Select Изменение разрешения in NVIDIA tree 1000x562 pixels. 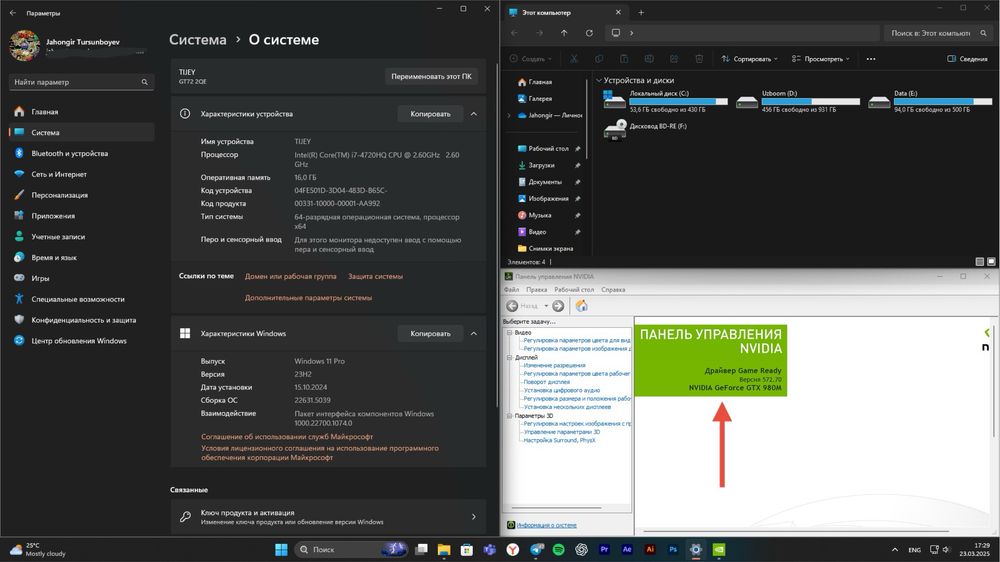pyautogui.click(x=554, y=366)
